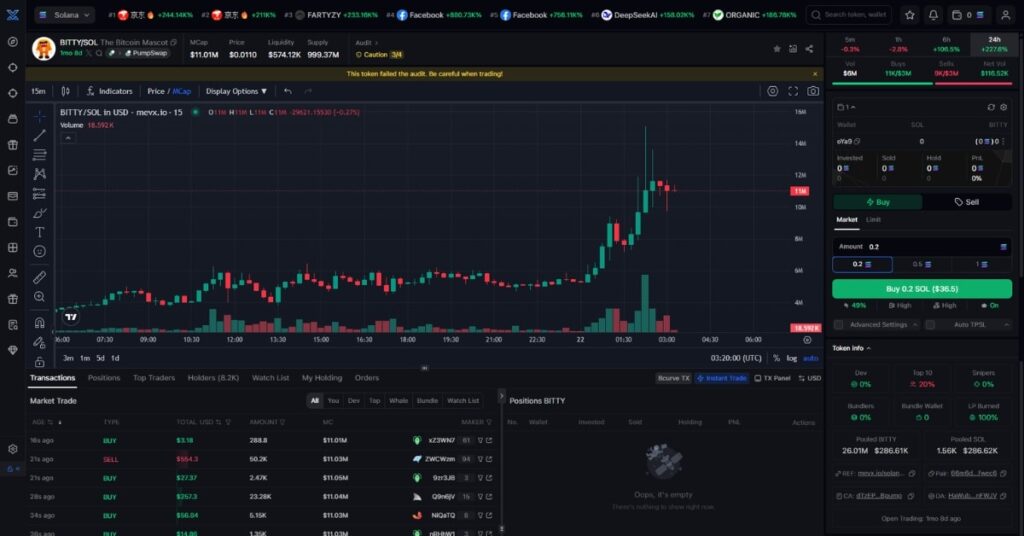Viewport: 1024px width, 536px height.
Task: Open the My Holding tab
Action: coord(322,378)
